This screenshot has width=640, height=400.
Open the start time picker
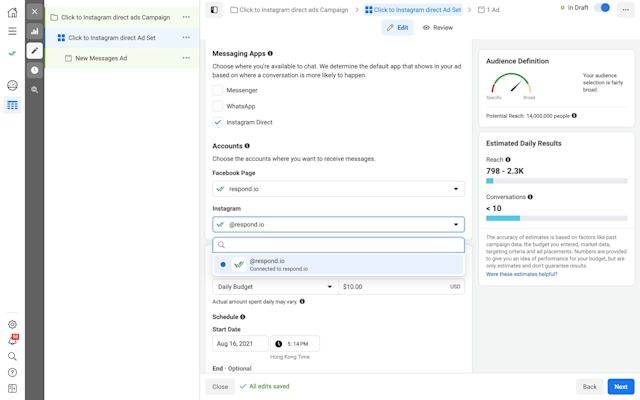tap(295, 344)
